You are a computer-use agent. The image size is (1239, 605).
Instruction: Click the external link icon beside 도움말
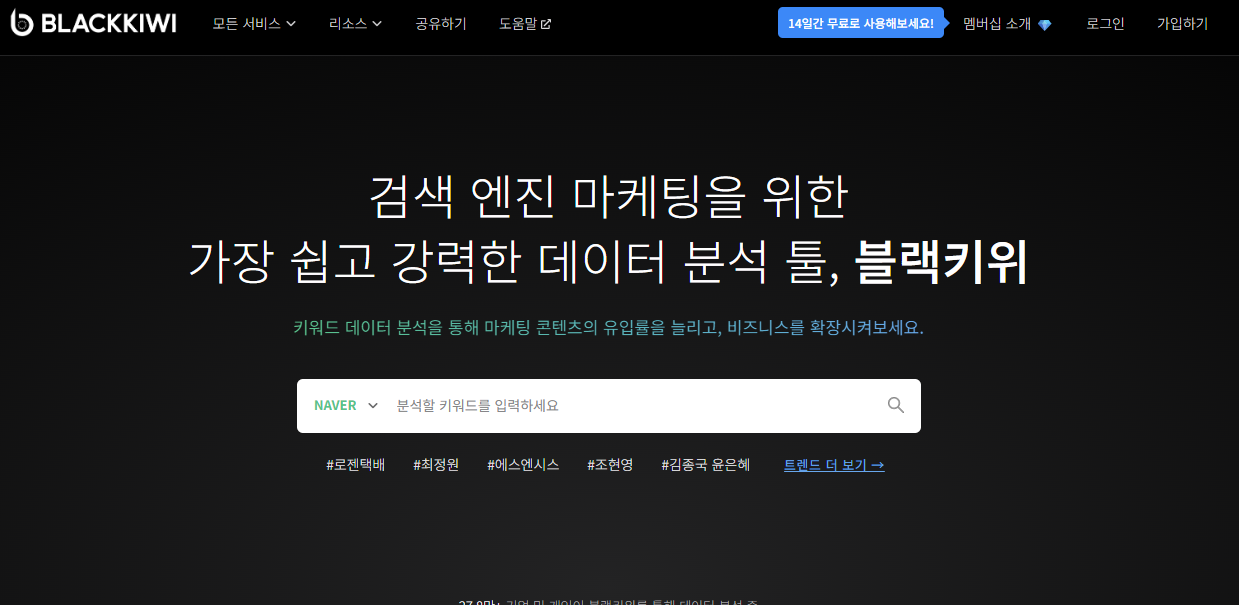[x=548, y=22]
